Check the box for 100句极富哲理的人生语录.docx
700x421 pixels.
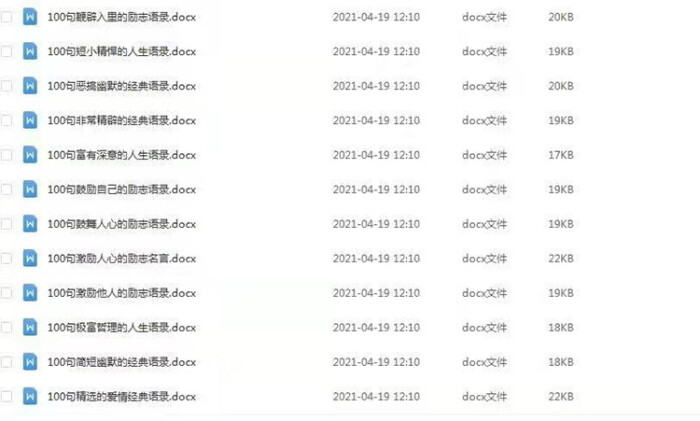click(6, 327)
